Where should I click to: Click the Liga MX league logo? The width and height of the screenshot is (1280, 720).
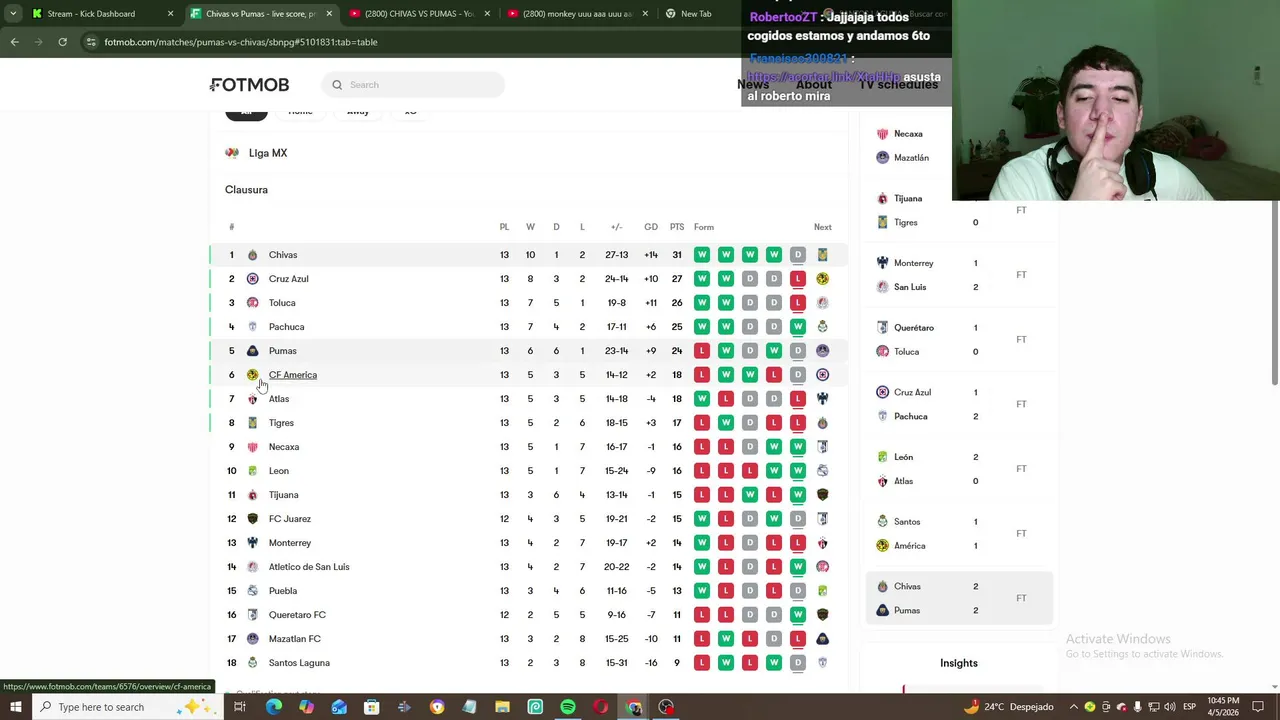pos(232,153)
